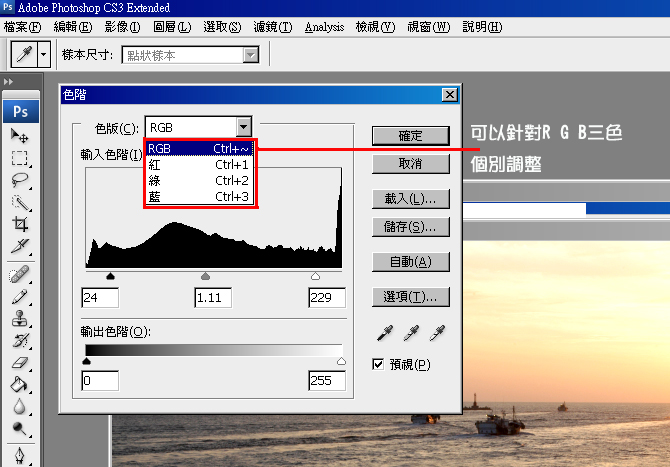
Task: Choose RGB in the channel list
Action: pos(199,149)
